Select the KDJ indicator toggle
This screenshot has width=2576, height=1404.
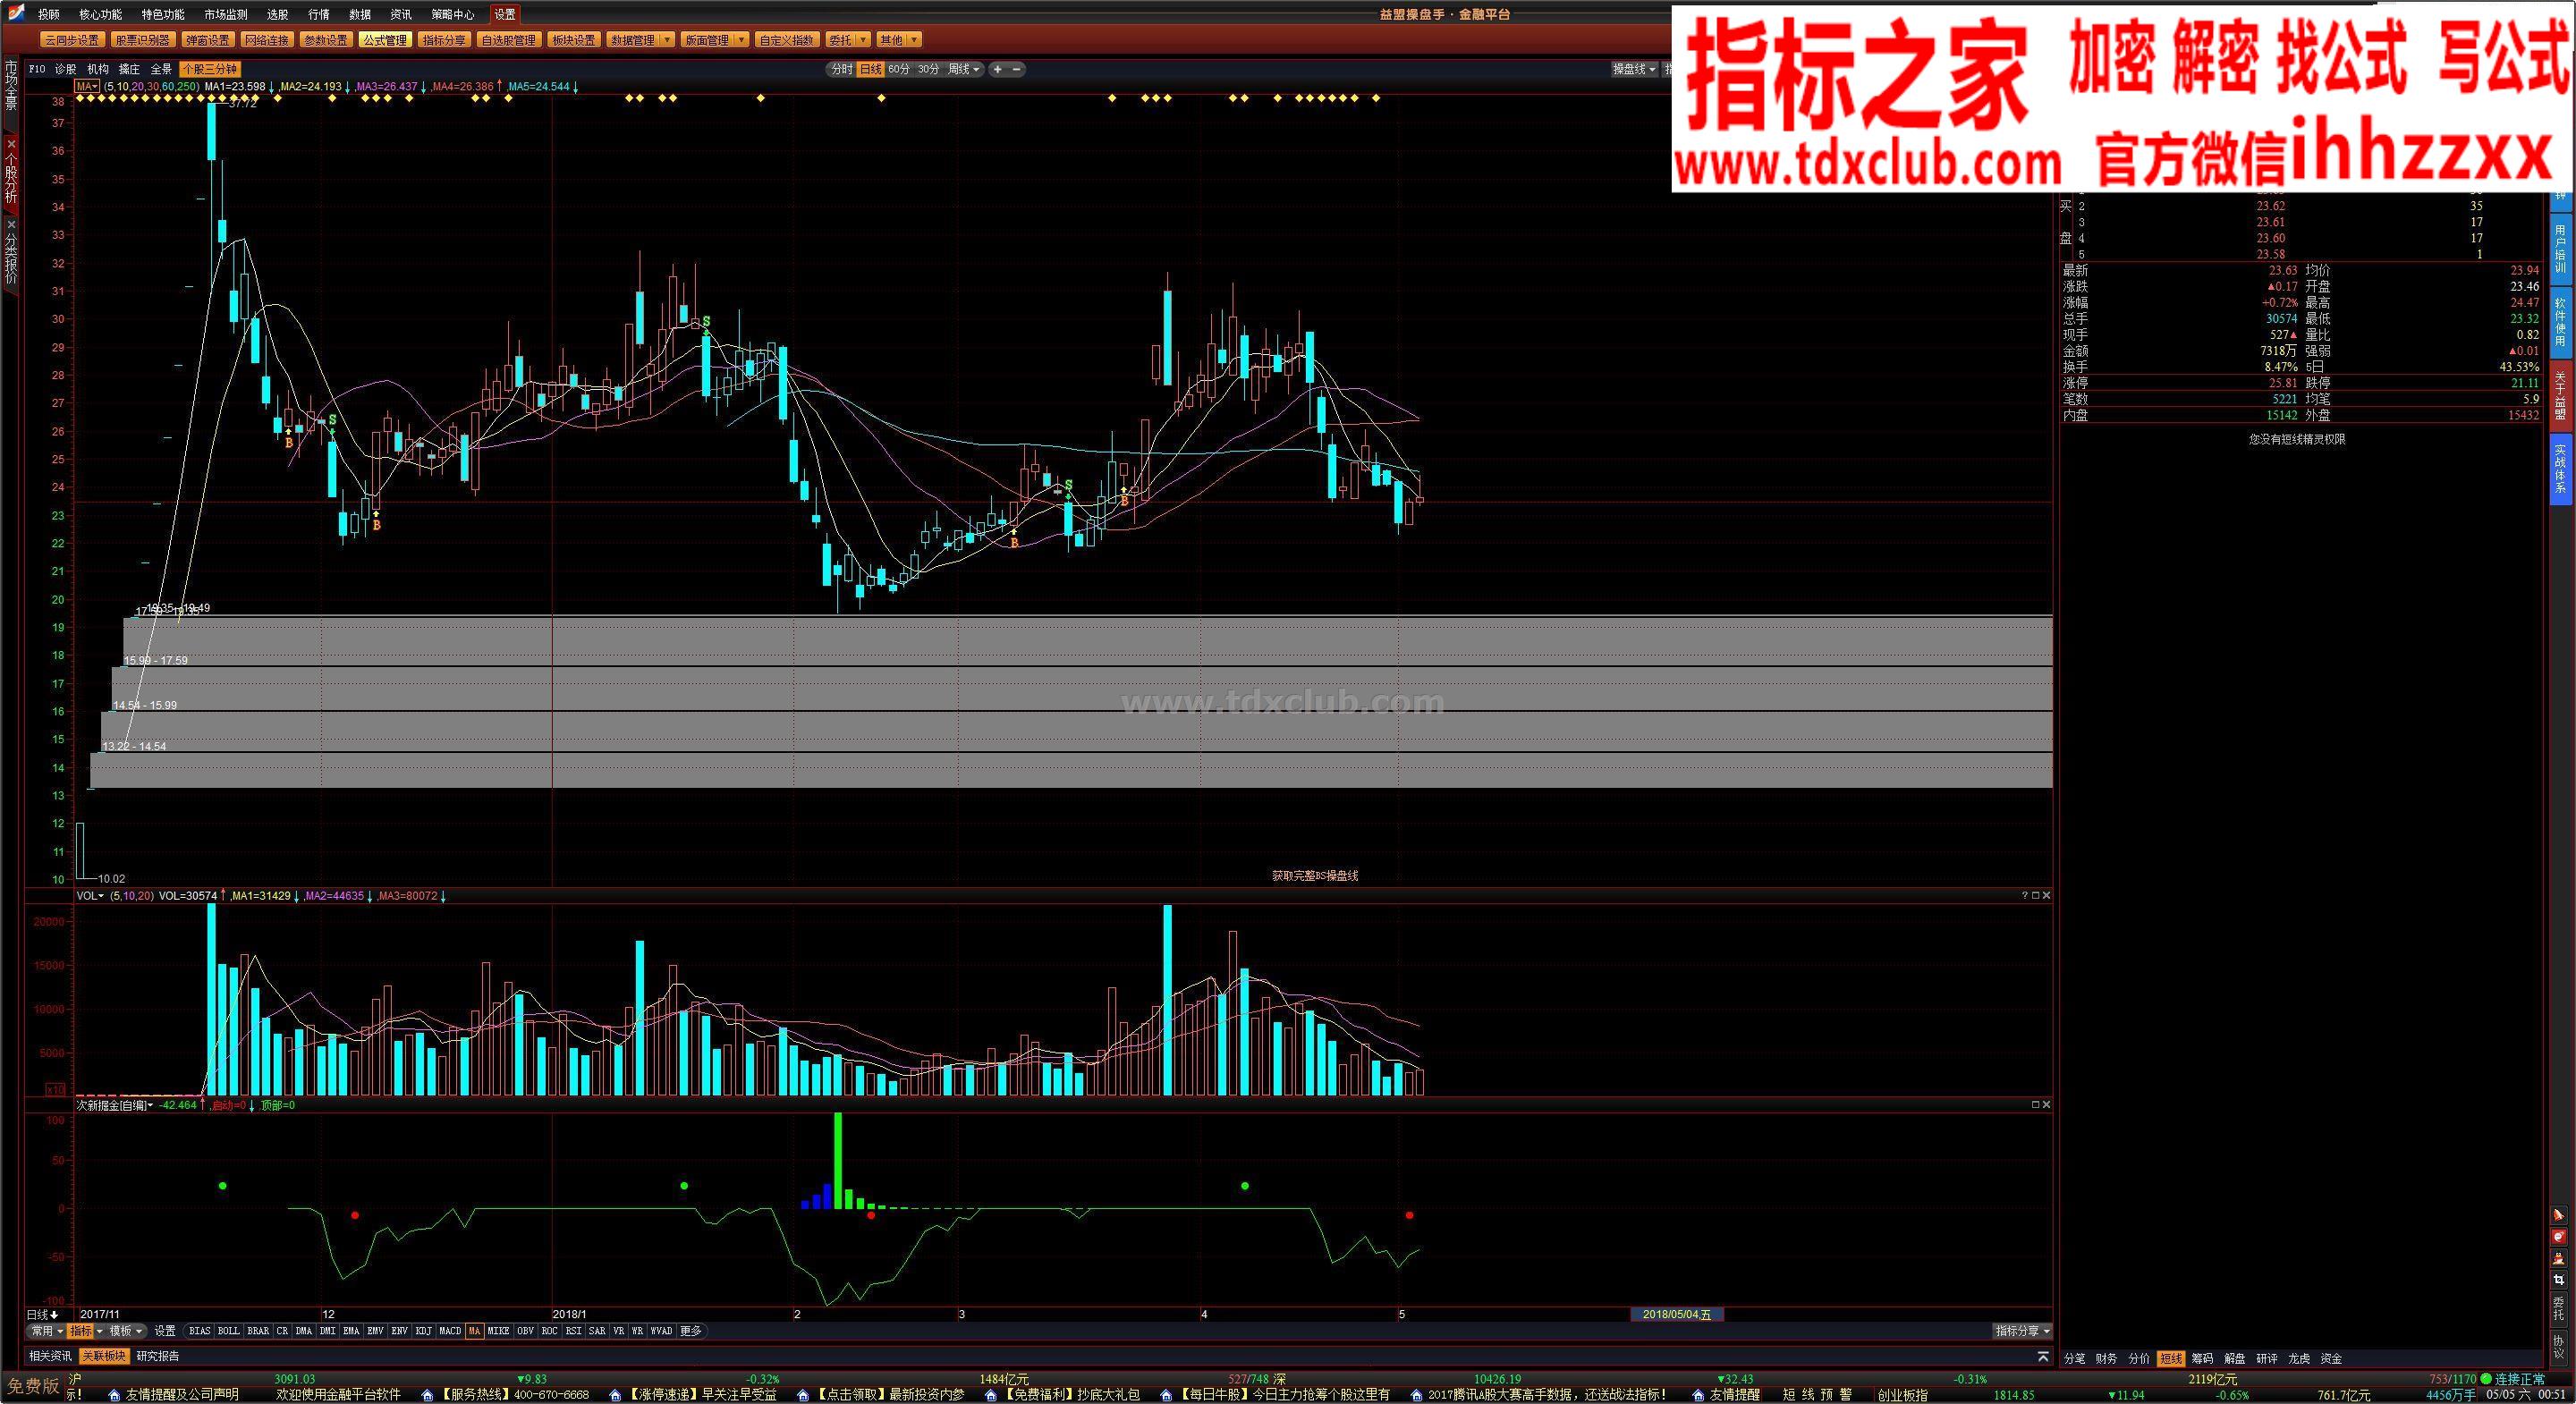[x=424, y=1331]
